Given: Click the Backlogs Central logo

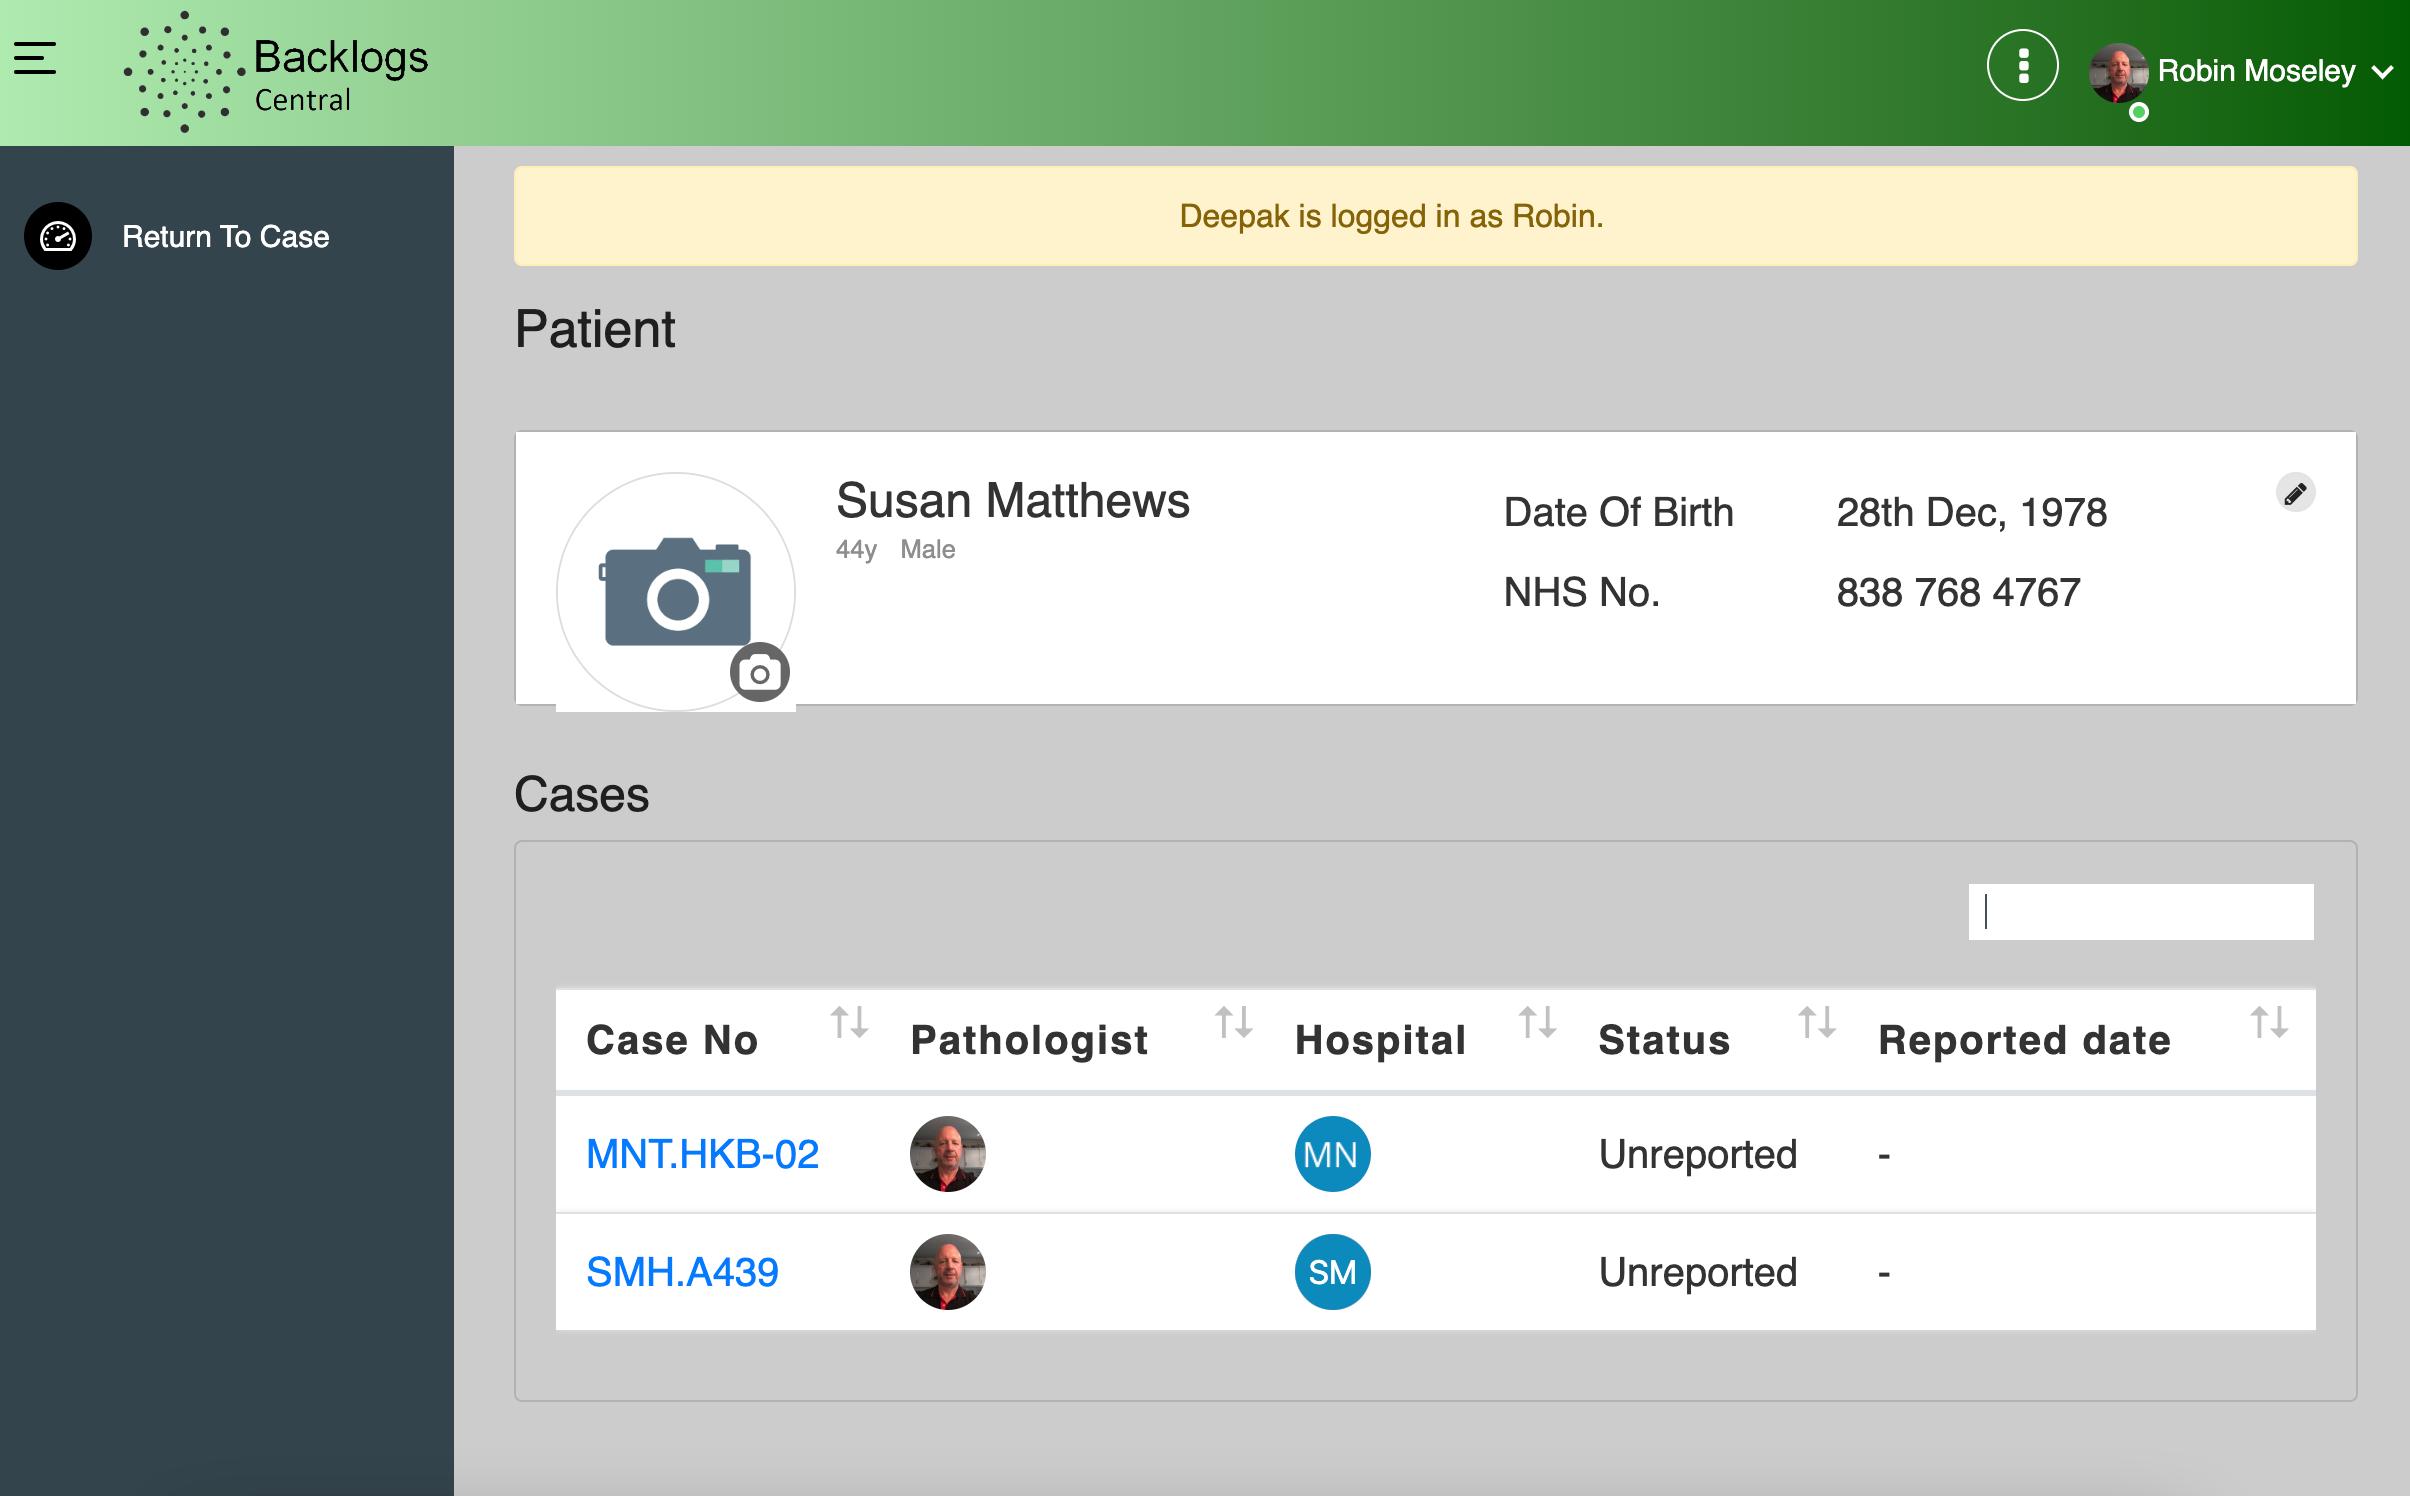Looking at the screenshot, I should (276, 72).
